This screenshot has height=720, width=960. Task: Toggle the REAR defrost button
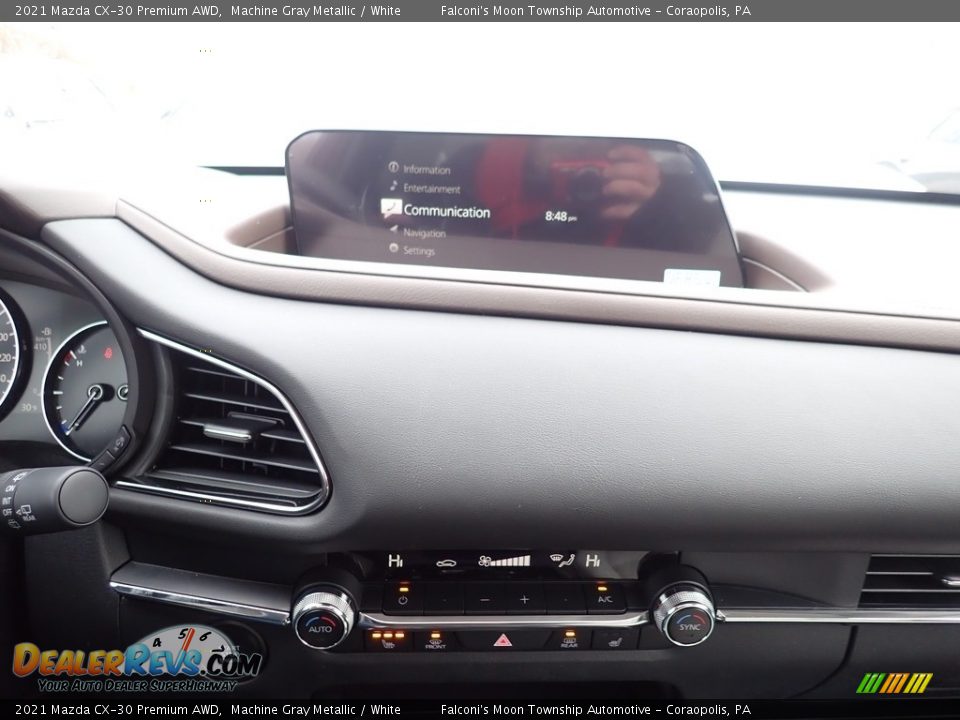pos(569,640)
